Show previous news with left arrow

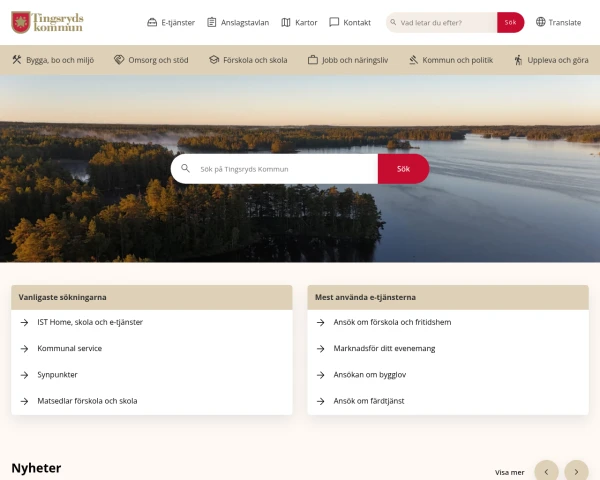pos(546,472)
